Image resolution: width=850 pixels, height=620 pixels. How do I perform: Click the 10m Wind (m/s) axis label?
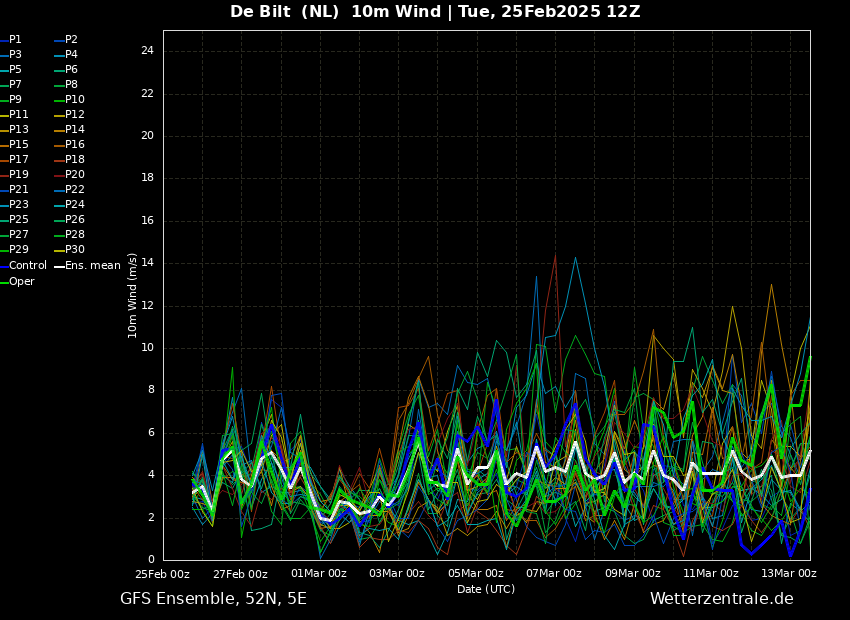[132, 295]
